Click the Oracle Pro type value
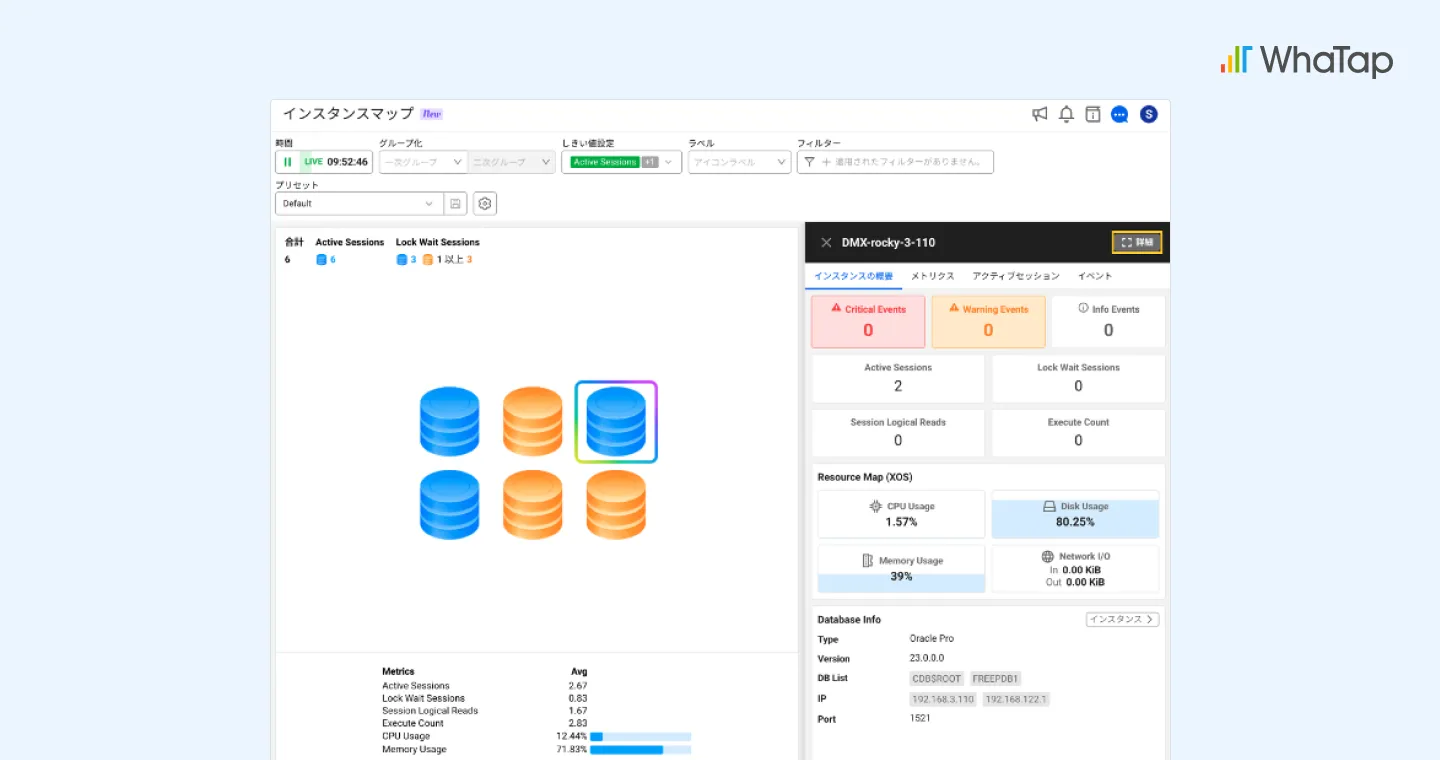Image resolution: width=1440 pixels, height=760 pixels. (x=932, y=639)
